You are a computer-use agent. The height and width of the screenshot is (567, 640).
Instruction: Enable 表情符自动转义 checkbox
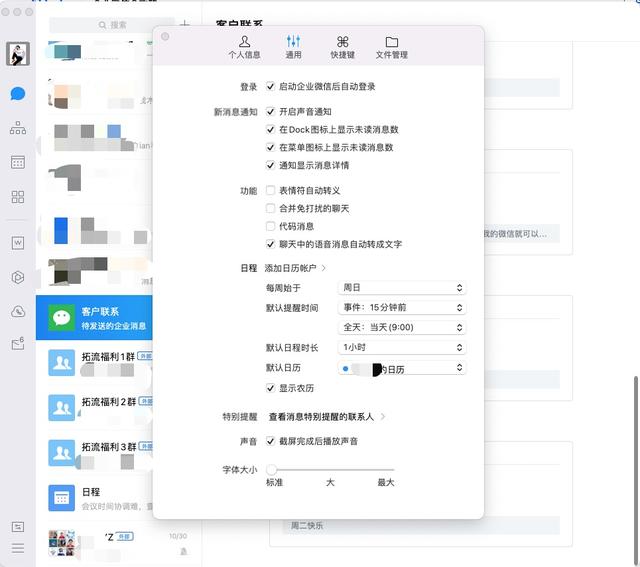(x=270, y=190)
